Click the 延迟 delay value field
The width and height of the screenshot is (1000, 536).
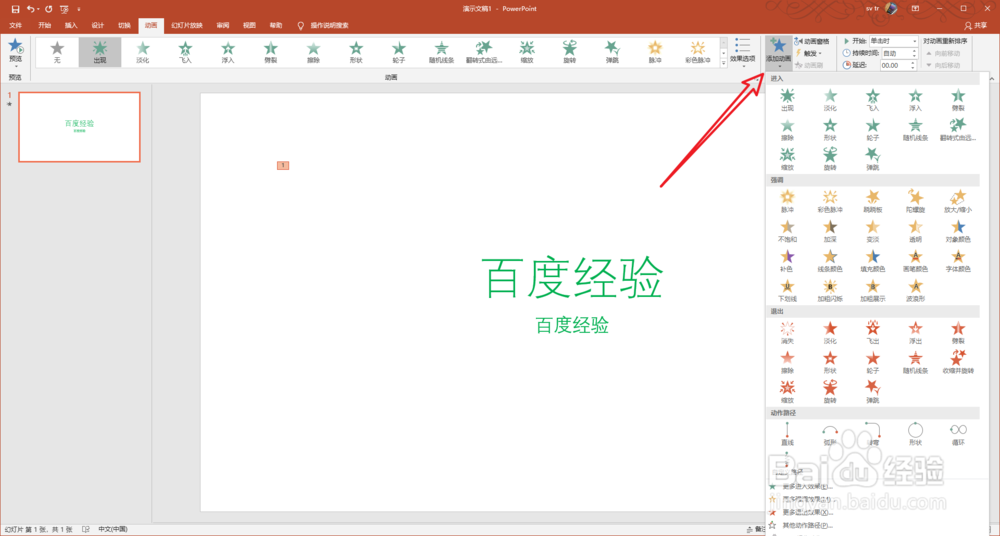(x=895, y=65)
